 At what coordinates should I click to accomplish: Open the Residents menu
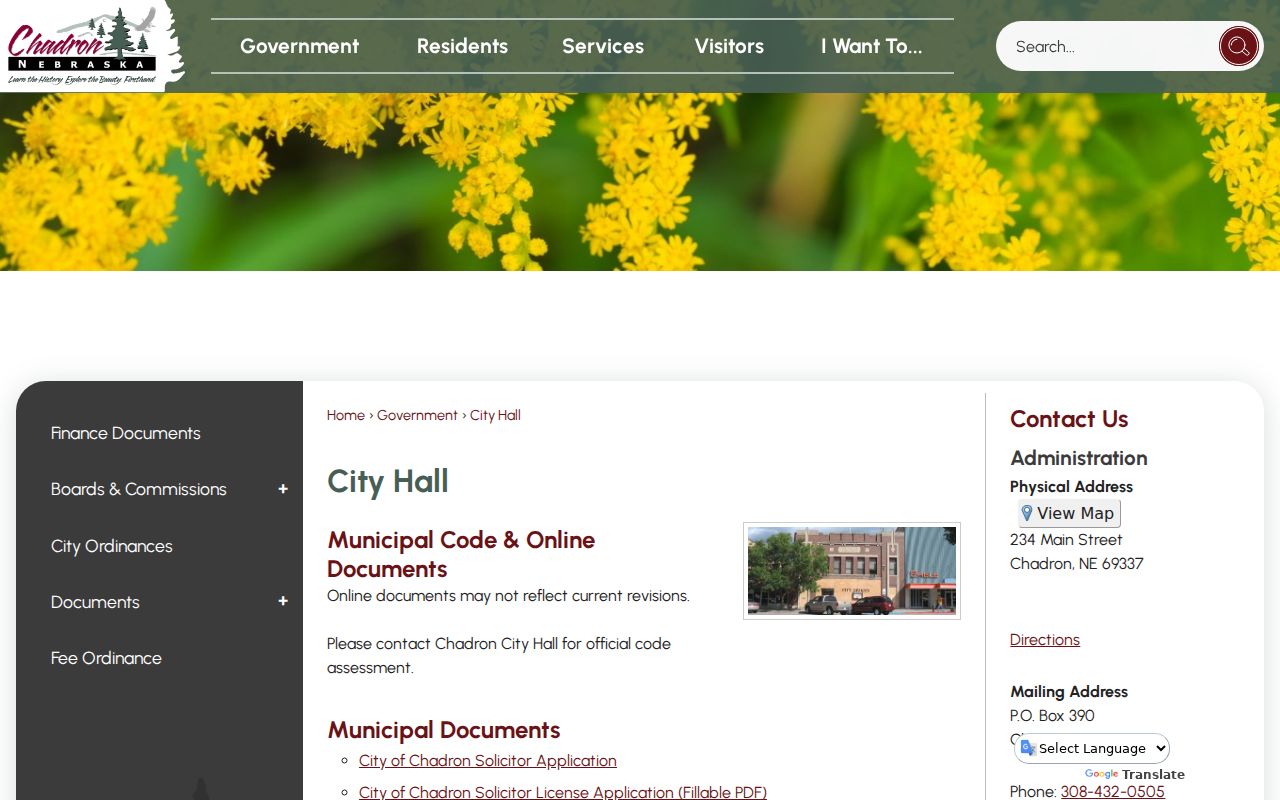point(462,46)
